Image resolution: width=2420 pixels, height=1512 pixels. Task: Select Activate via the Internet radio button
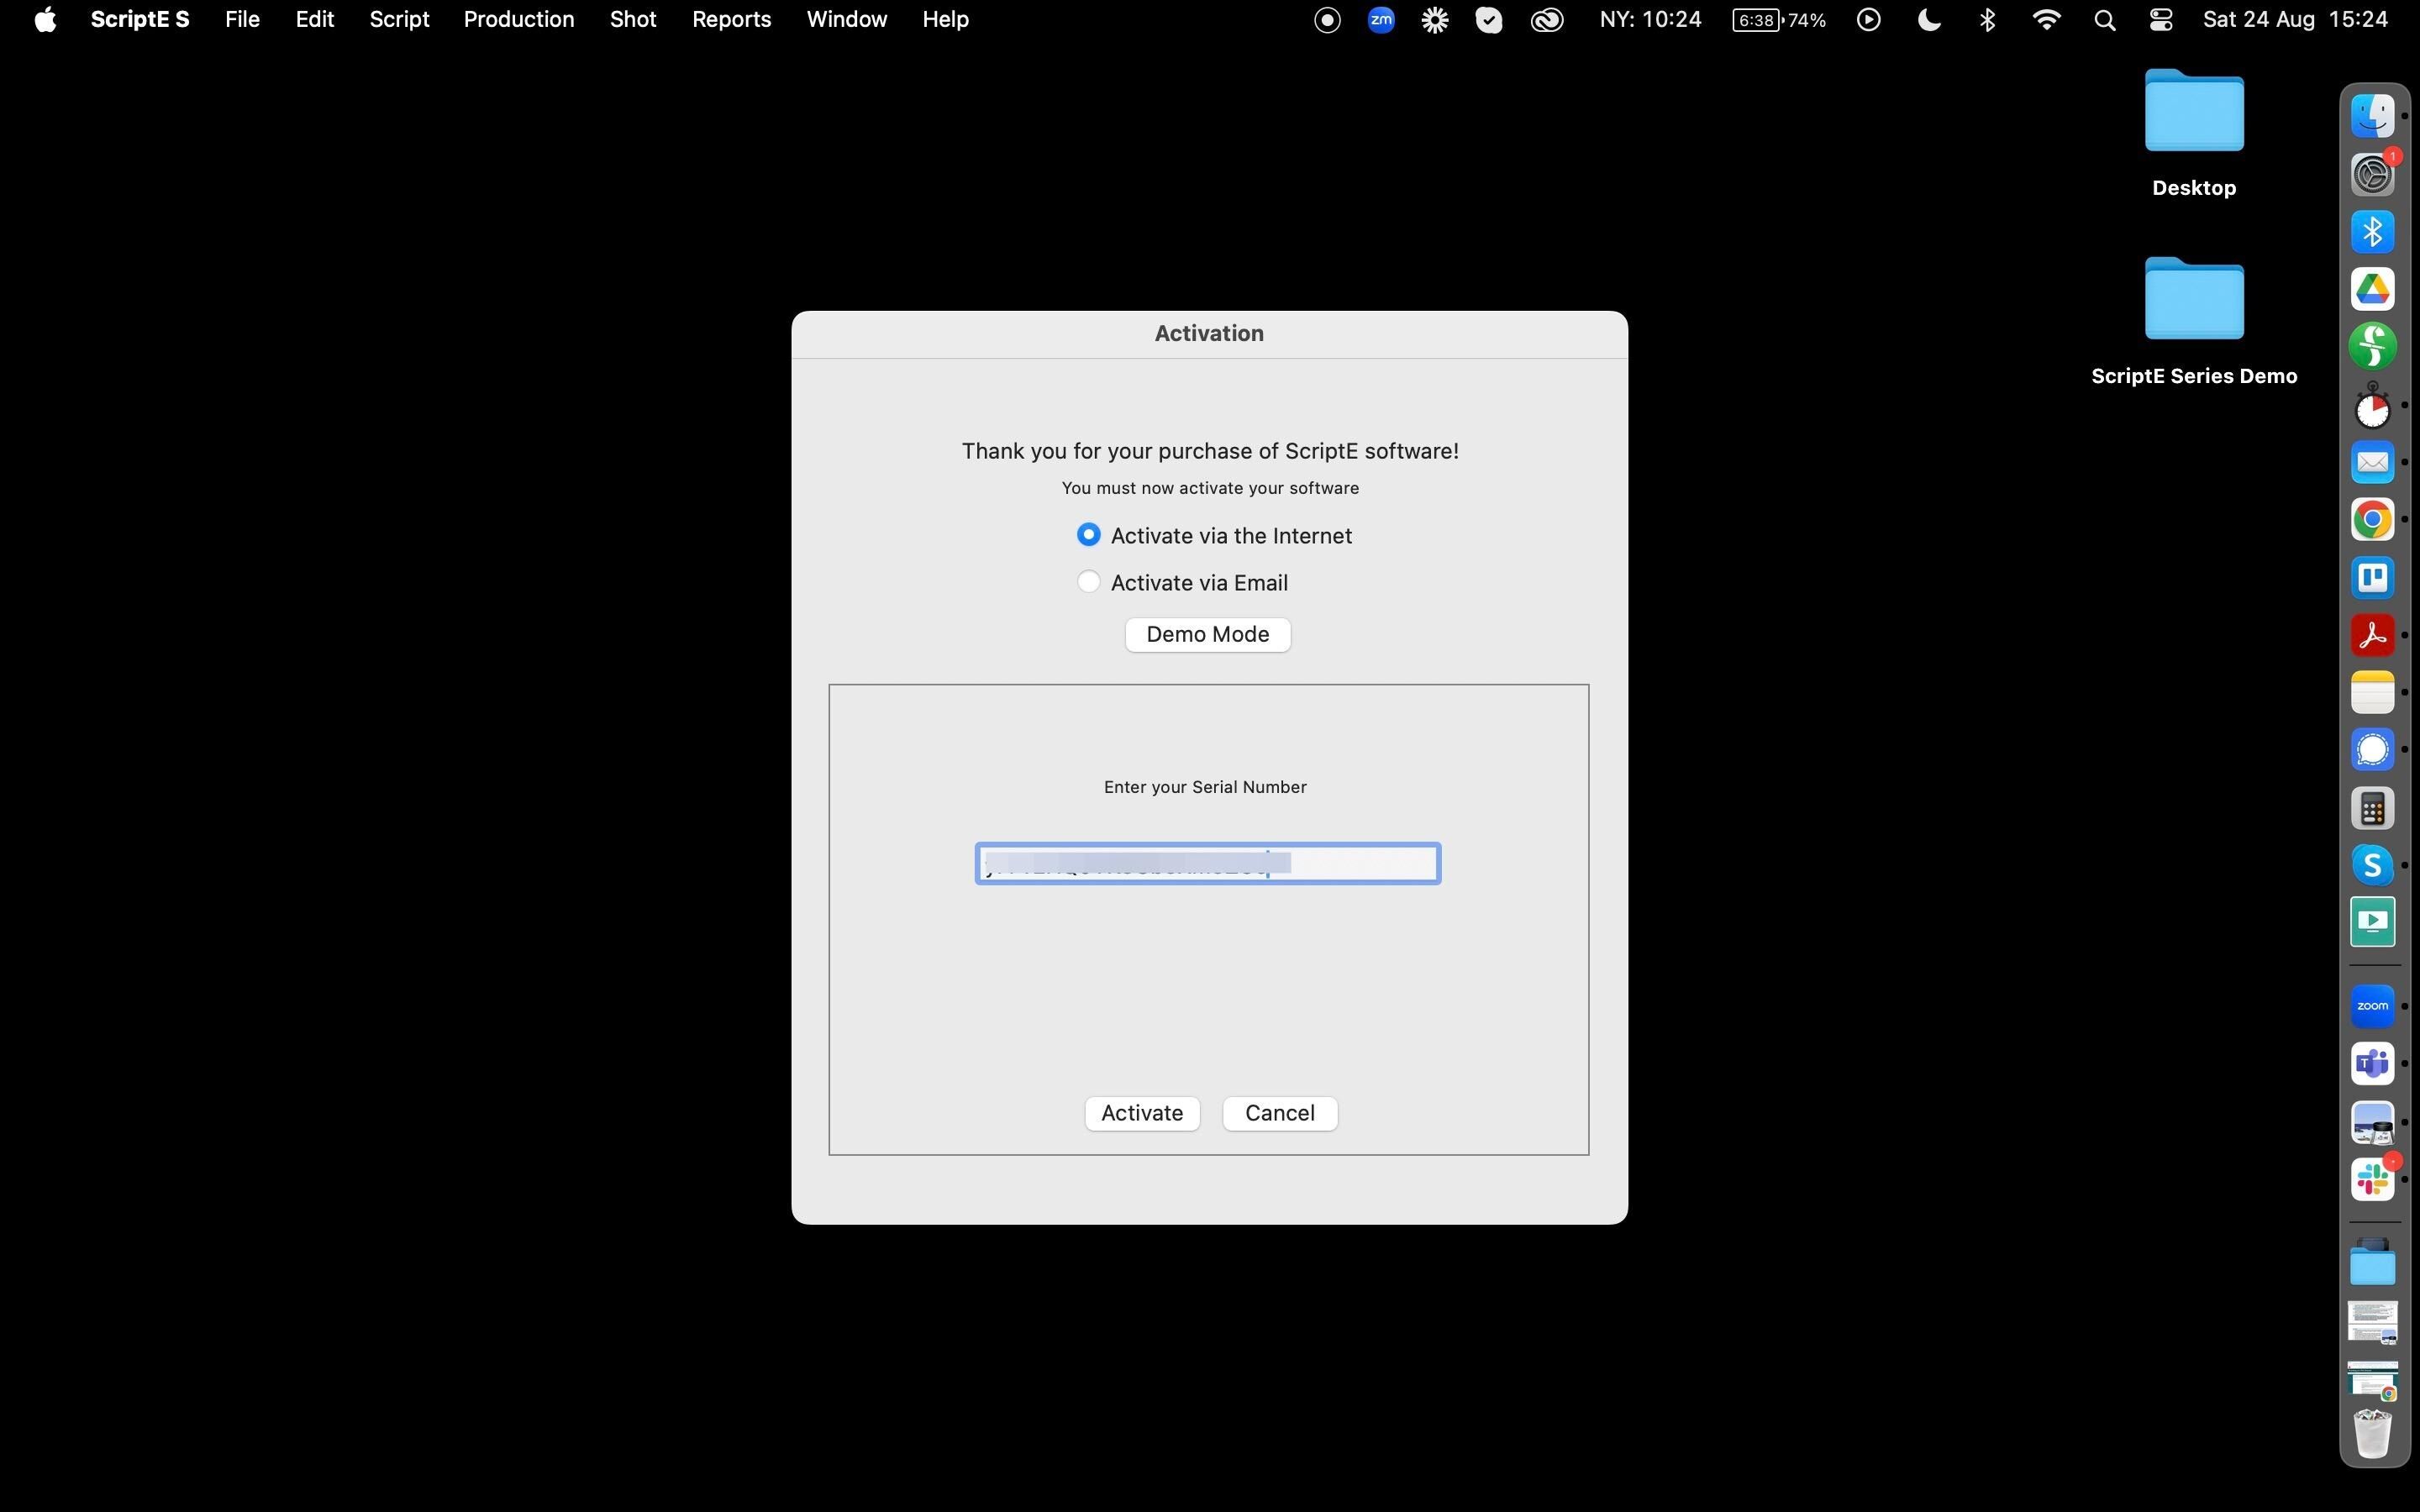(x=1088, y=535)
